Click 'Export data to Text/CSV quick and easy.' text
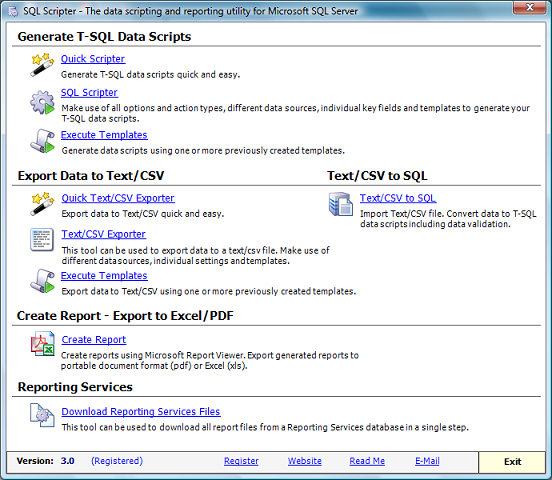The image size is (552, 480). pyautogui.click(x=143, y=214)
